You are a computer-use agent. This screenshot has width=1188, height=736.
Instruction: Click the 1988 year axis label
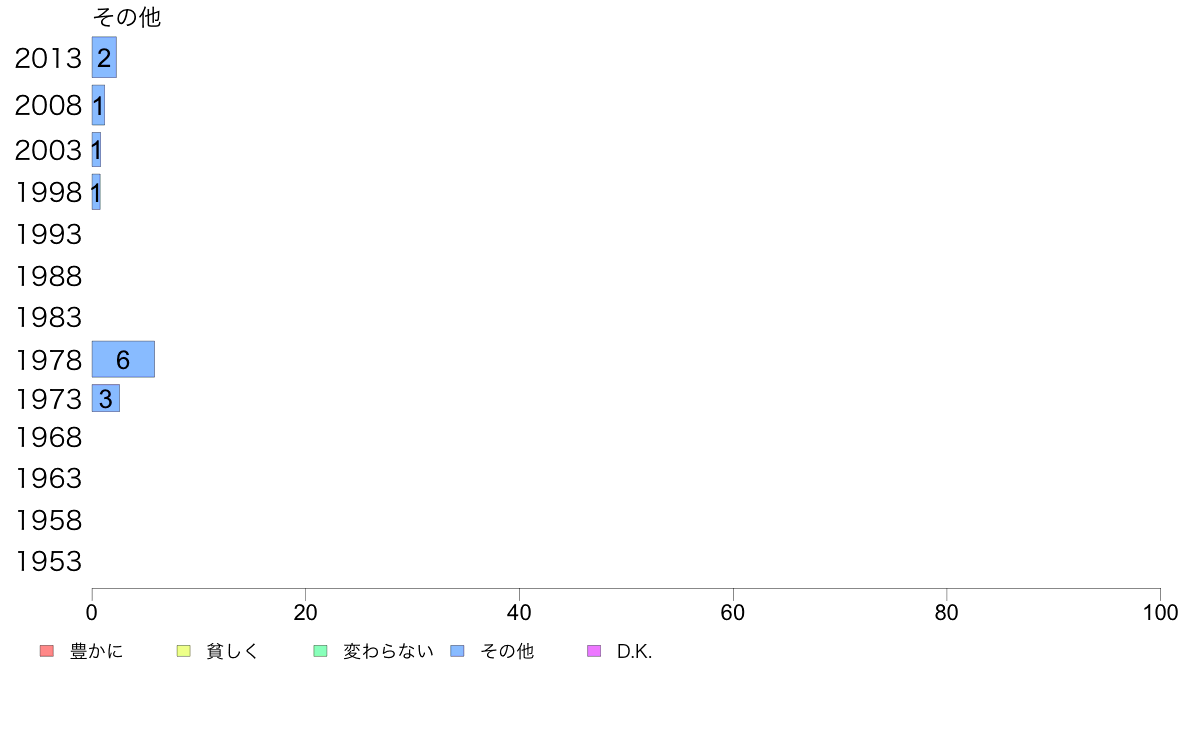[48, 277]
